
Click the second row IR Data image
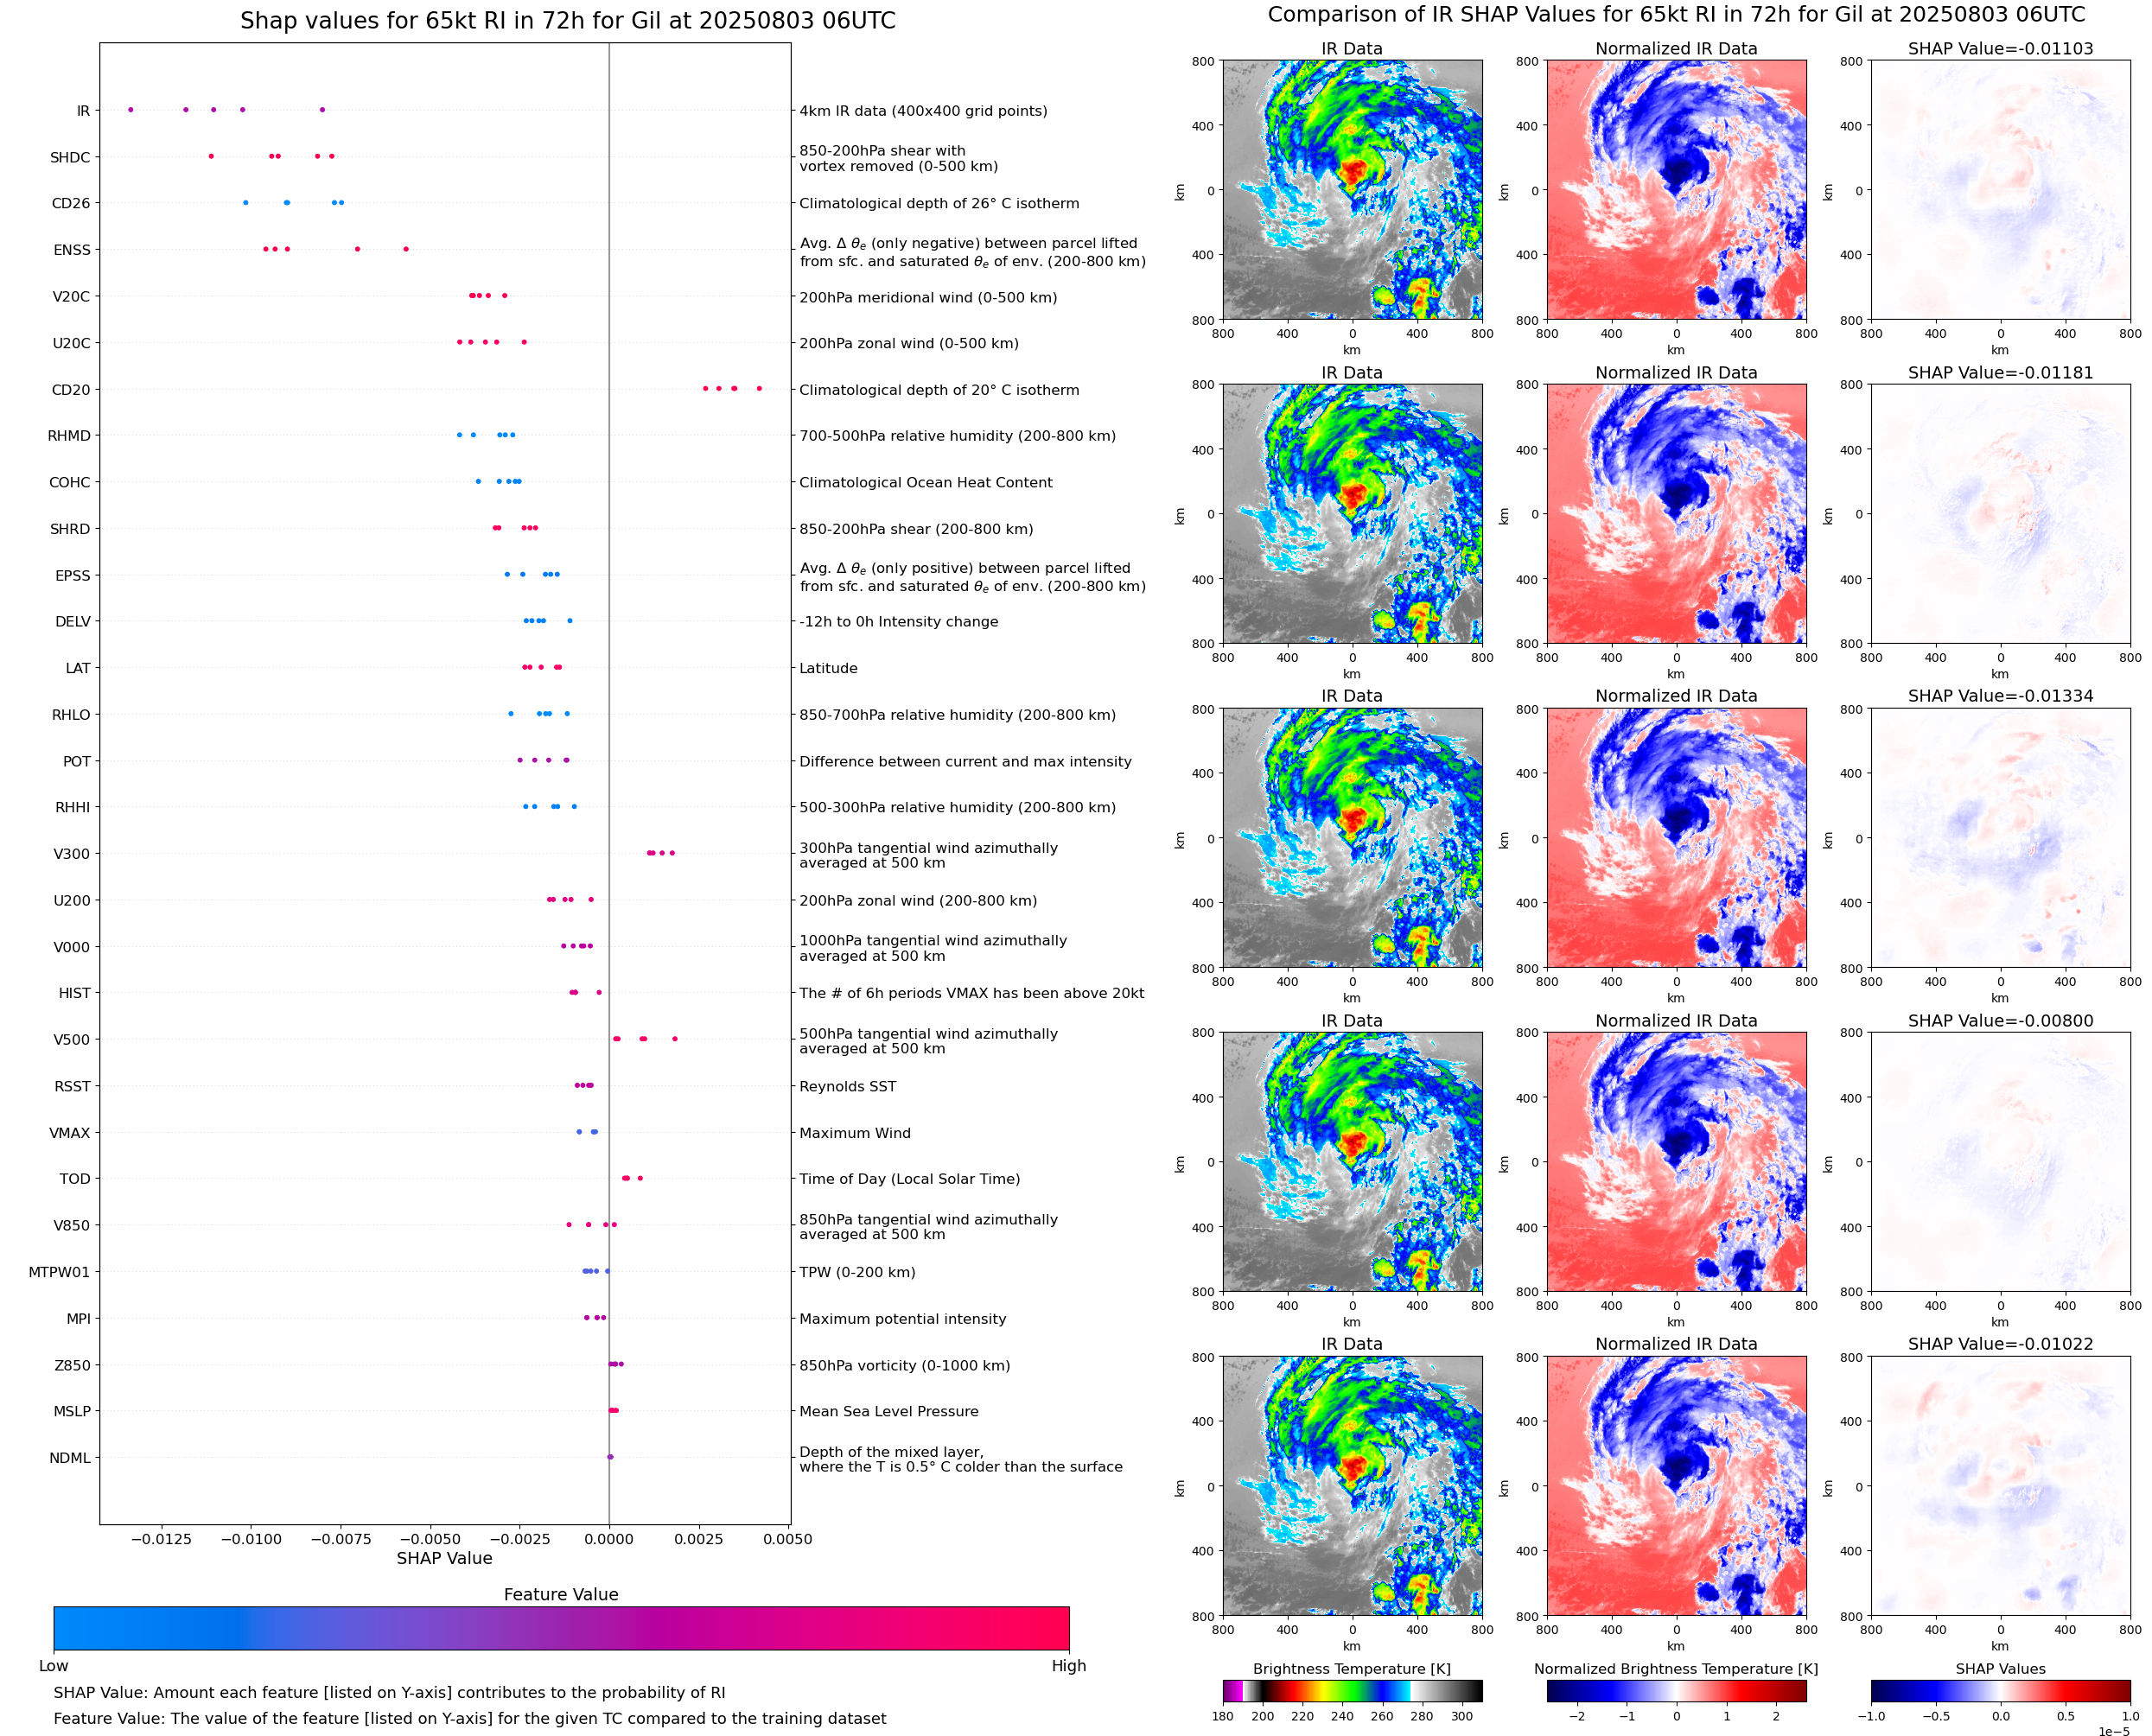1352,514
